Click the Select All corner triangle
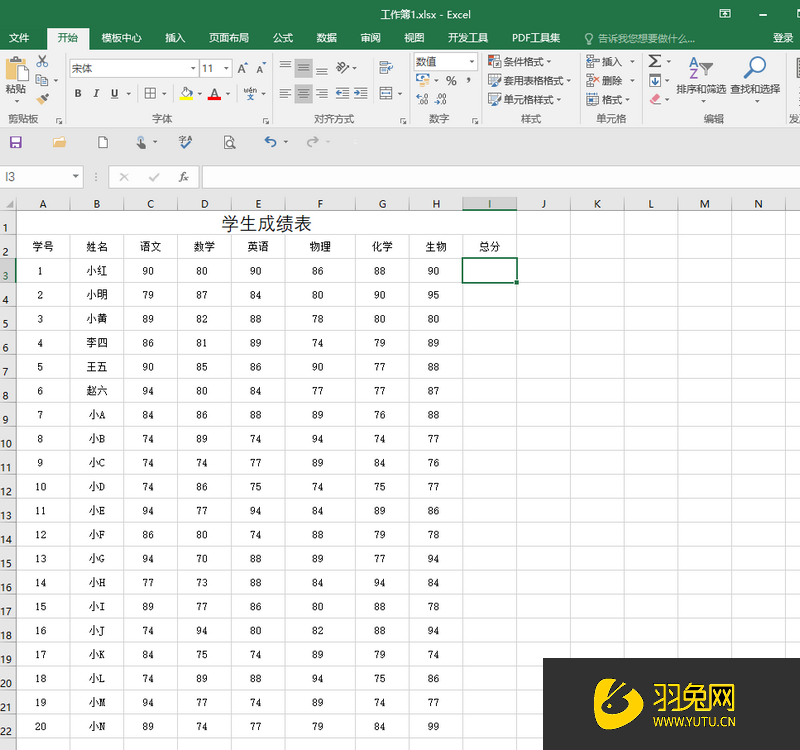Image resolution: width=800 pixels, height=750 pixels. 9,205
